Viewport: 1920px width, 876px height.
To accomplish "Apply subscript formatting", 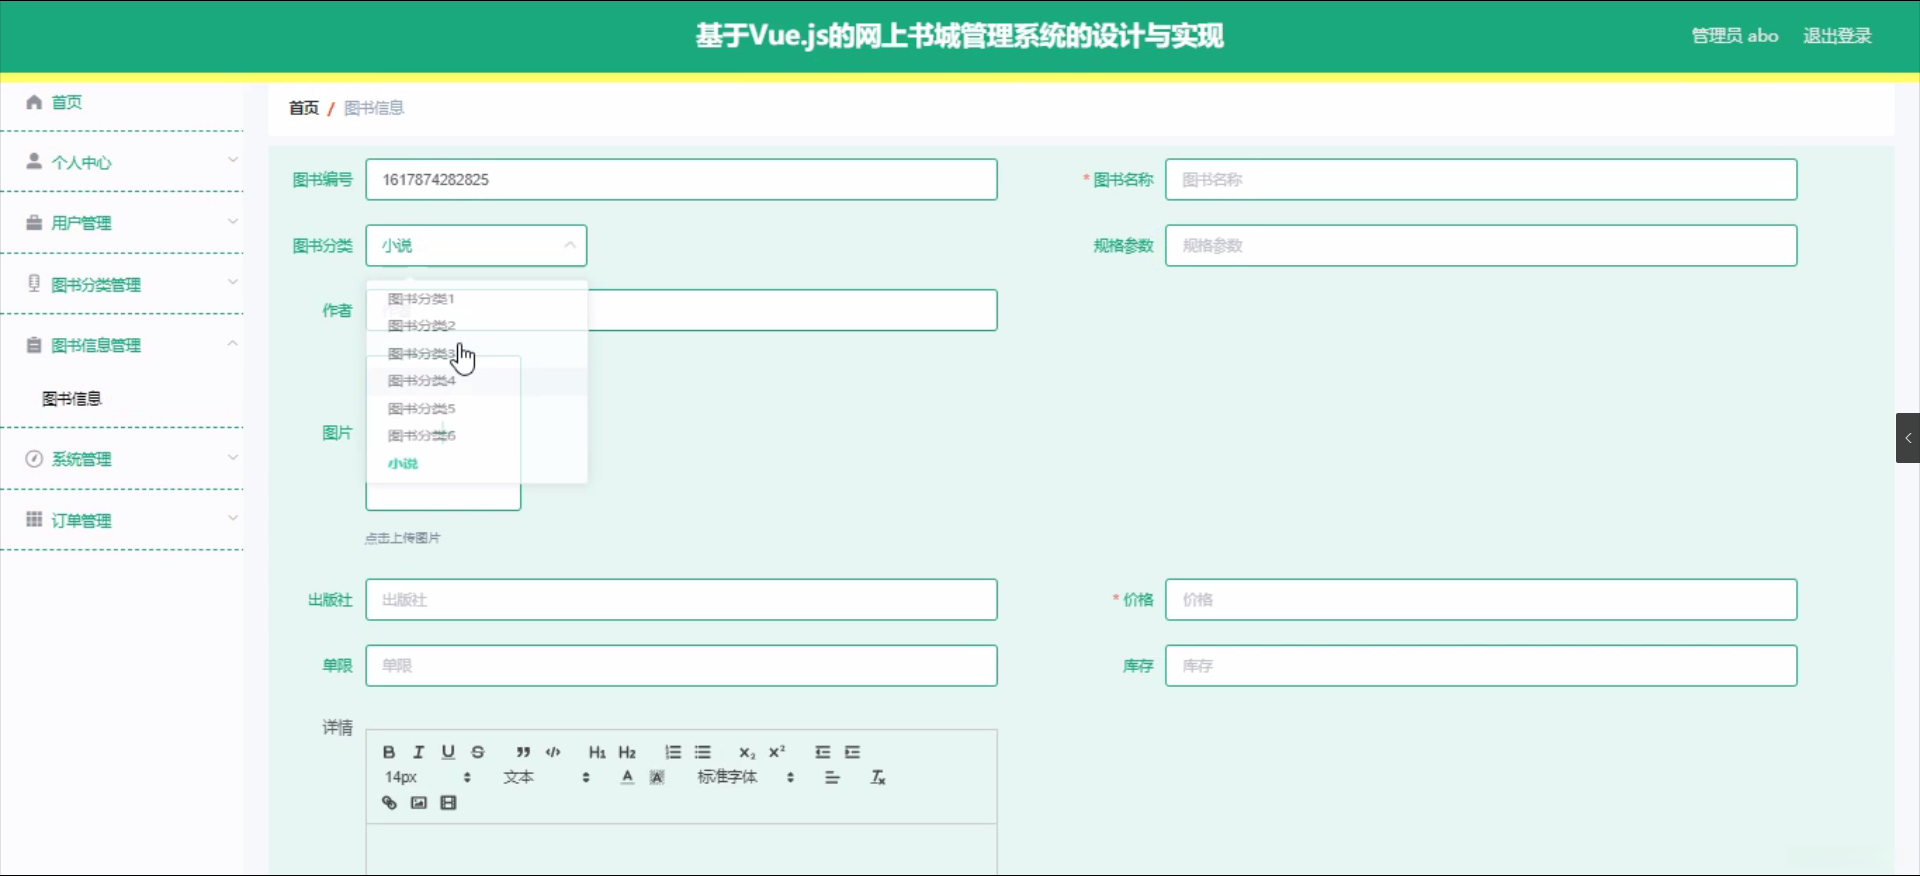I will point(747,752).
